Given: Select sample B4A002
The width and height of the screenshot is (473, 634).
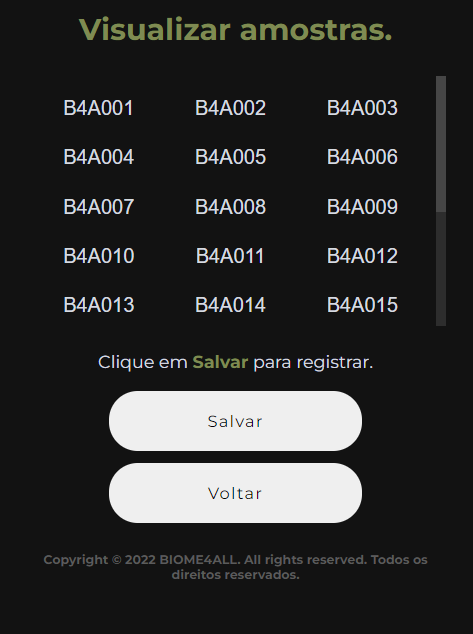Looking at the screenshot, I should [x=230, y=108].
